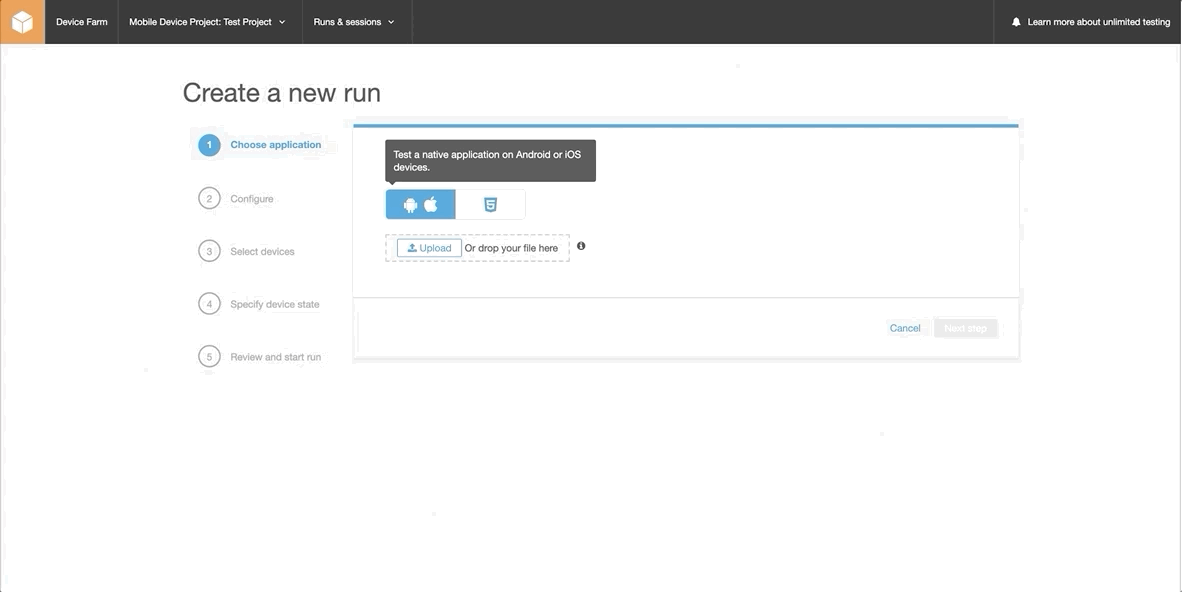Select the Android and iOS native app toggle

pyautogui.click(x=421, y=204)
